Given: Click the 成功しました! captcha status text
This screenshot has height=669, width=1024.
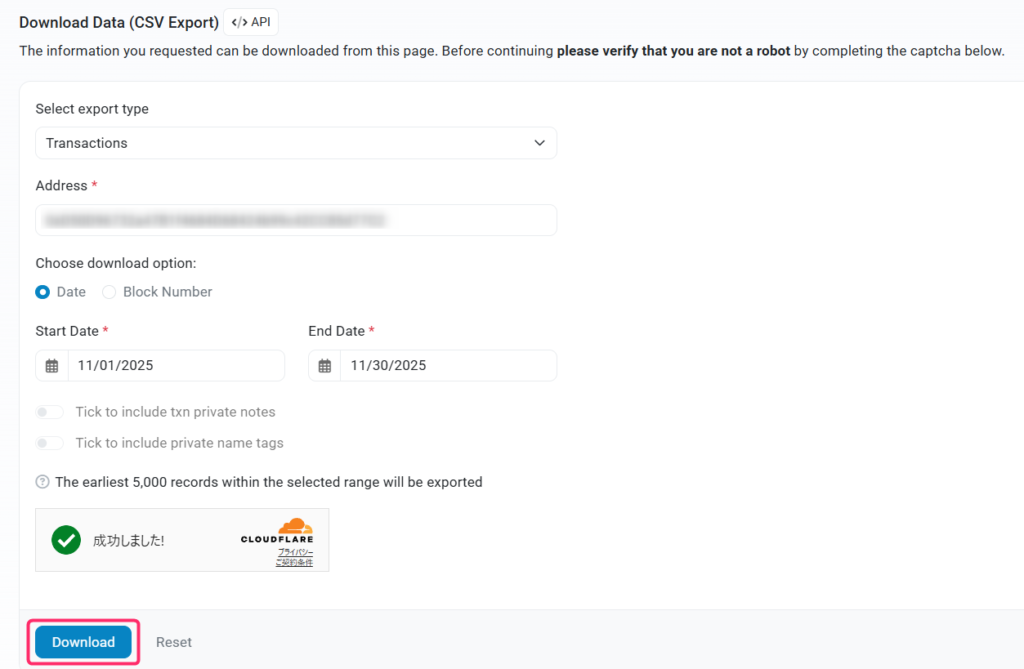Looking at the screenshot, I should point(128,540).
